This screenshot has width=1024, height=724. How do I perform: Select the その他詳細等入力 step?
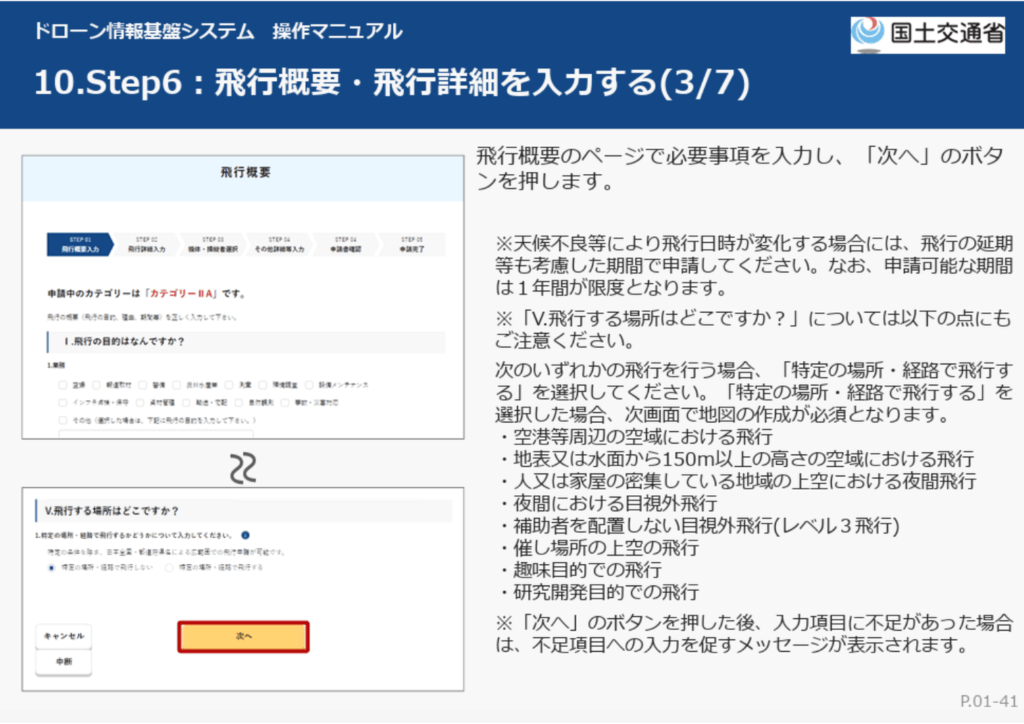pyautogui.click(x=278, y=244)
